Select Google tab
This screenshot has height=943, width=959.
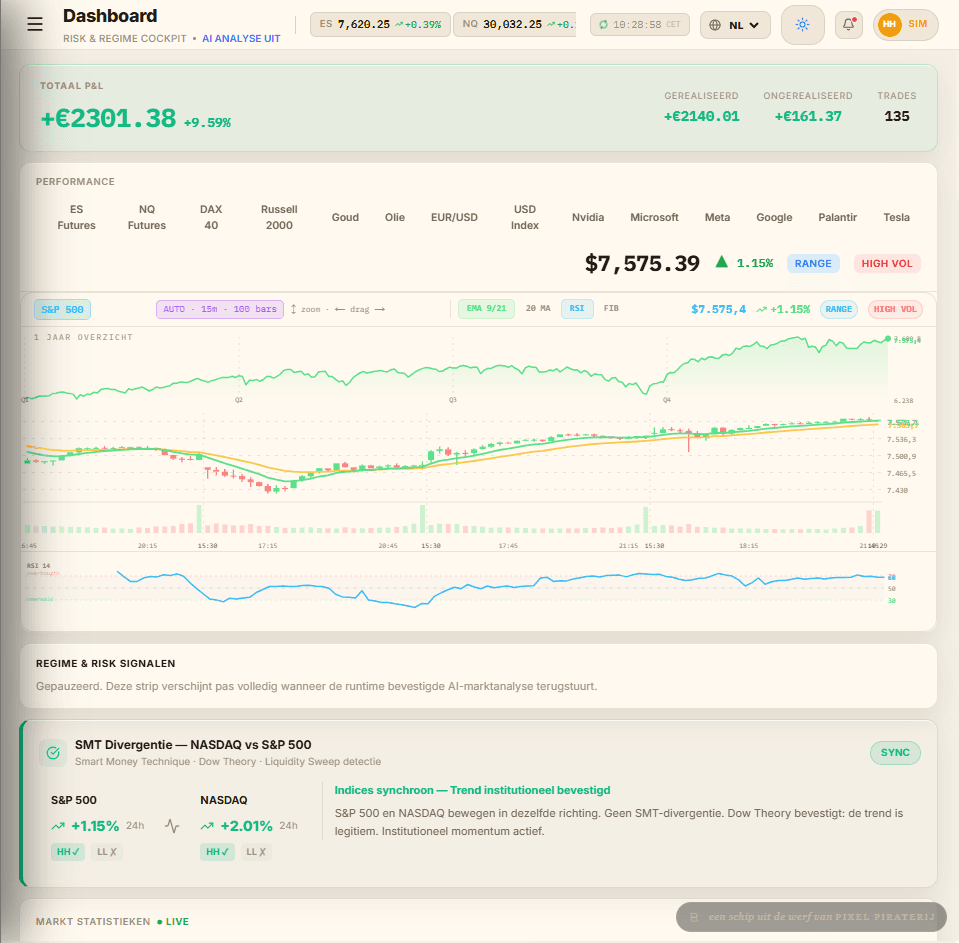774,217
